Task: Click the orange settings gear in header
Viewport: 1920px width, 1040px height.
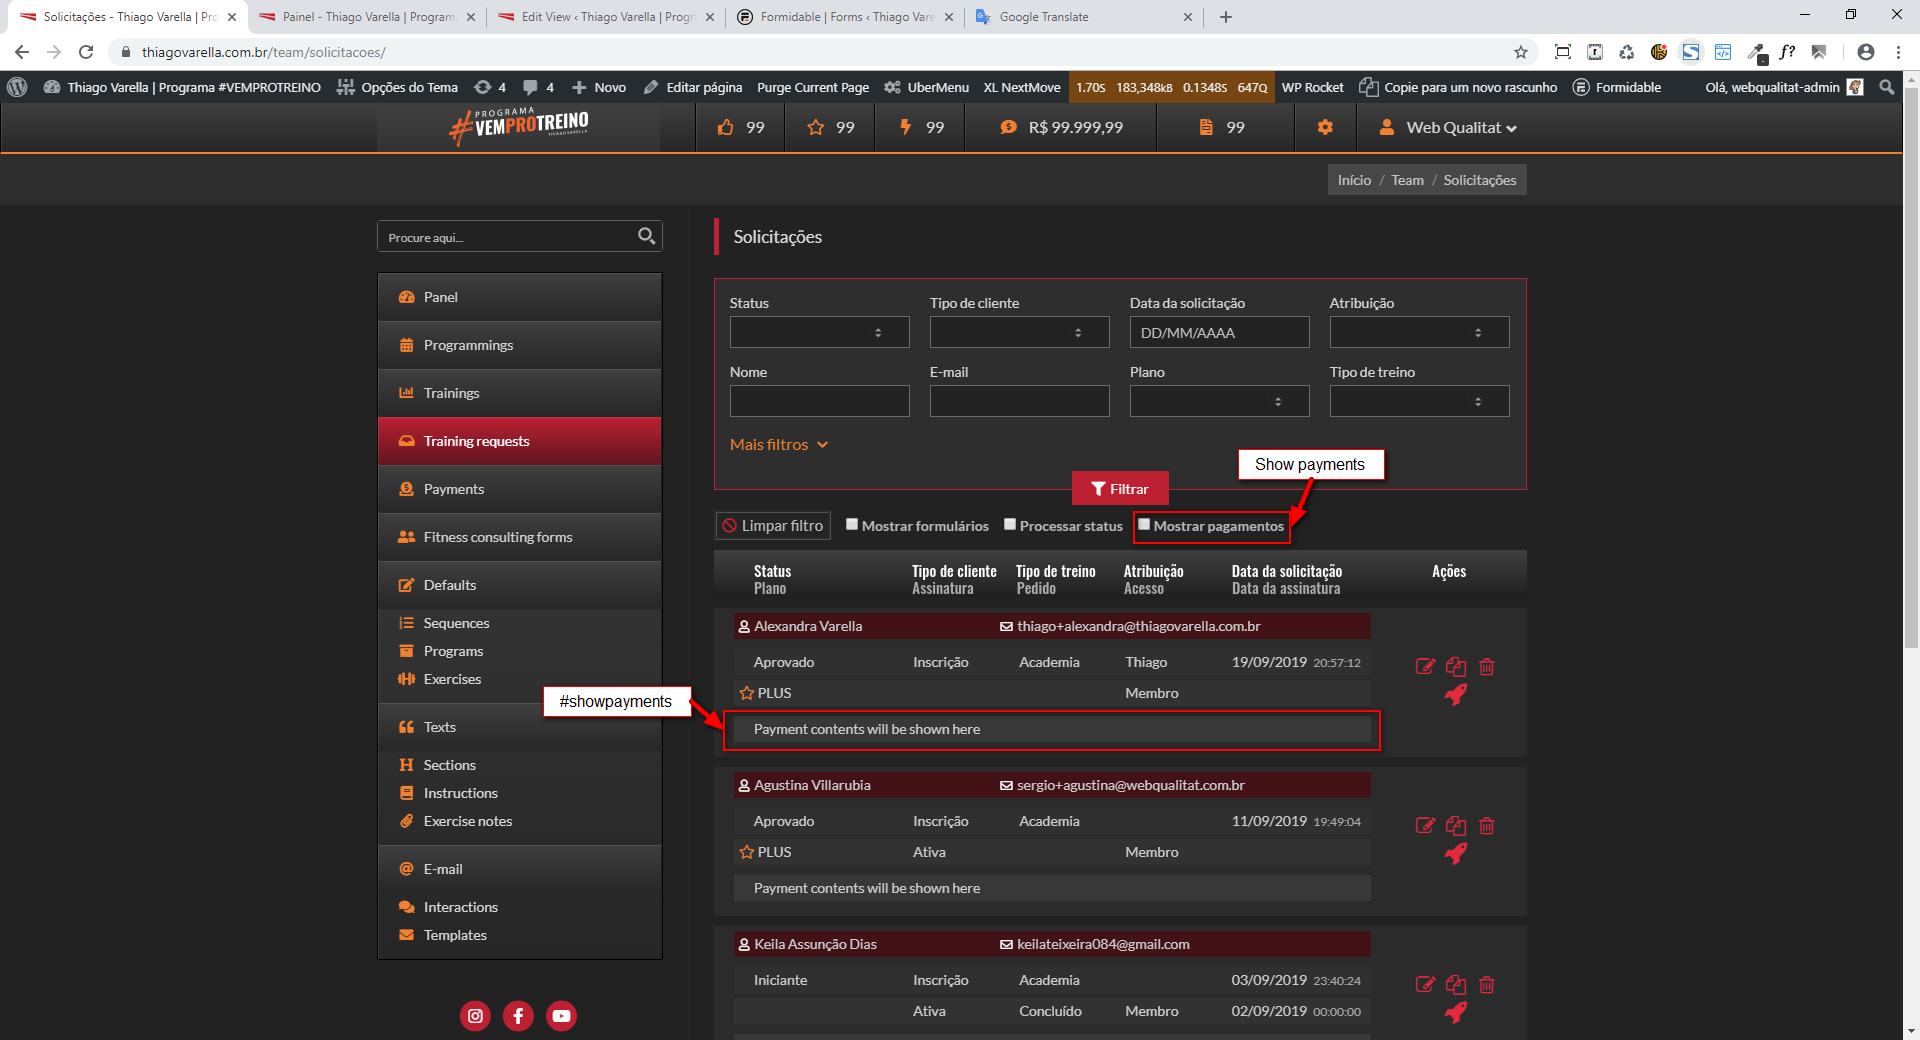Action: point(1325,127)
